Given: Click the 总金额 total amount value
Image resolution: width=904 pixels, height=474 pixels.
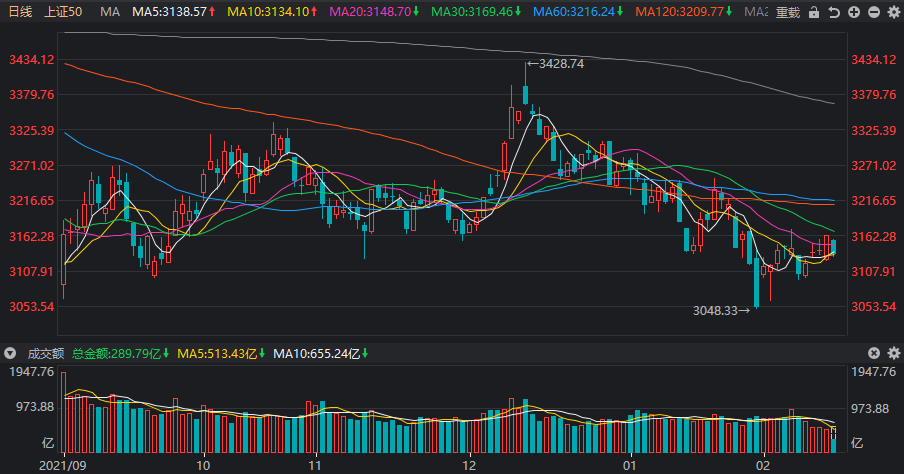Looking at the screenshot, I should point(120,353).
